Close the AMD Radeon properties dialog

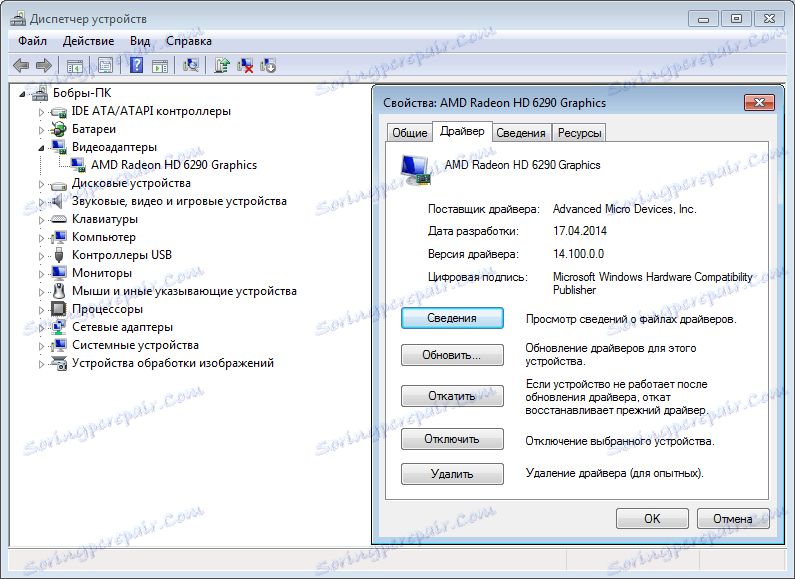[759, 102]
